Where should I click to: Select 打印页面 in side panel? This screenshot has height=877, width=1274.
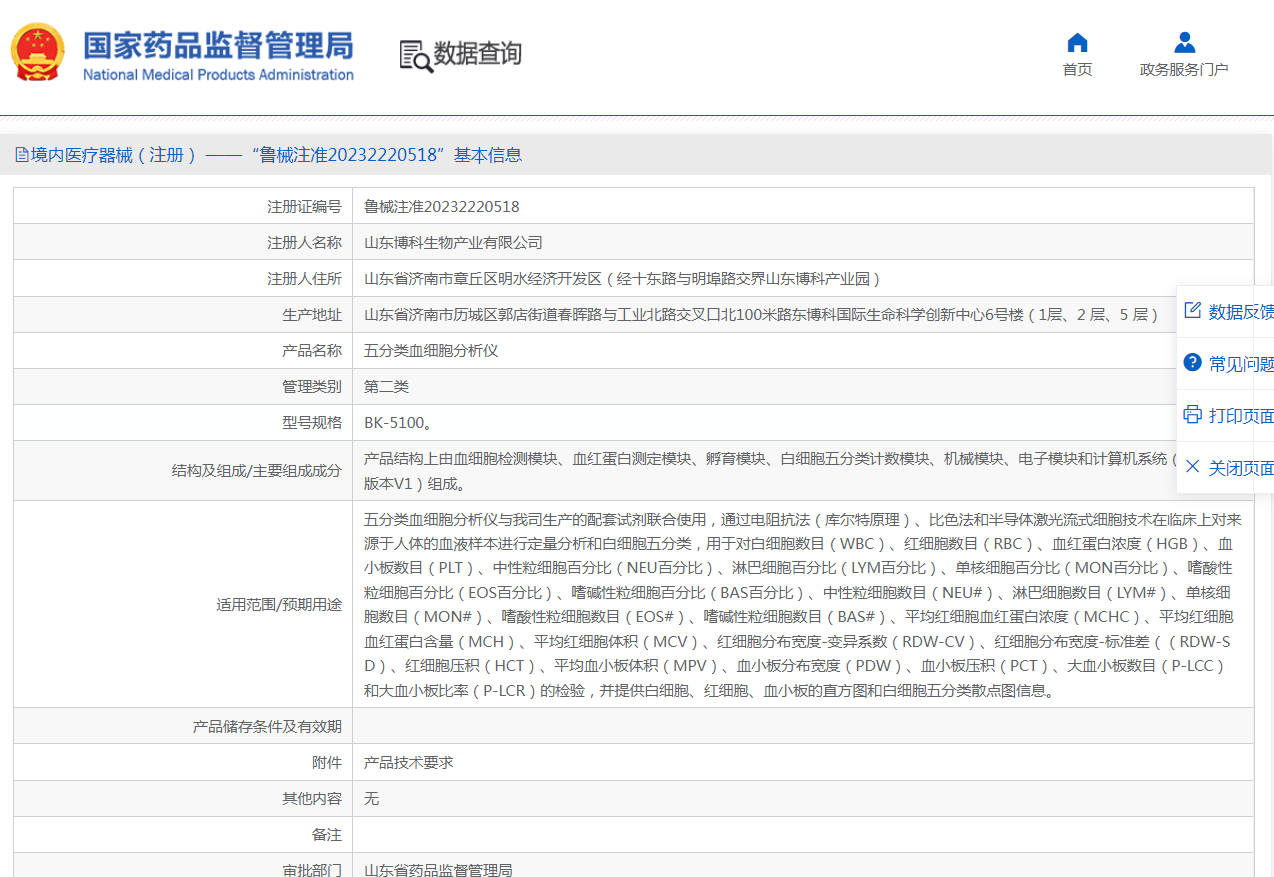[1226, 416]
